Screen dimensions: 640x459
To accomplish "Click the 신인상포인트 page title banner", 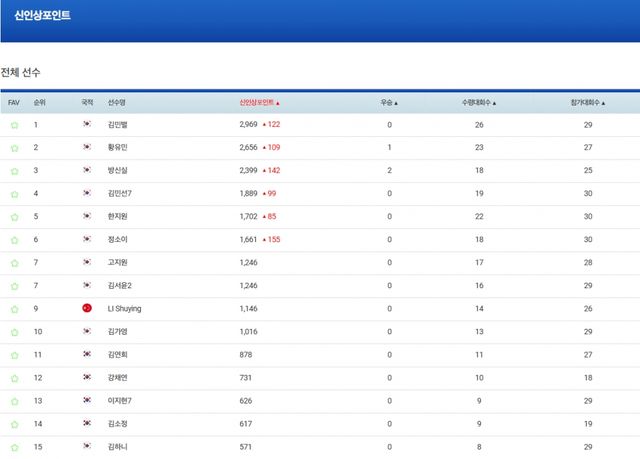I will coord(42,16).
